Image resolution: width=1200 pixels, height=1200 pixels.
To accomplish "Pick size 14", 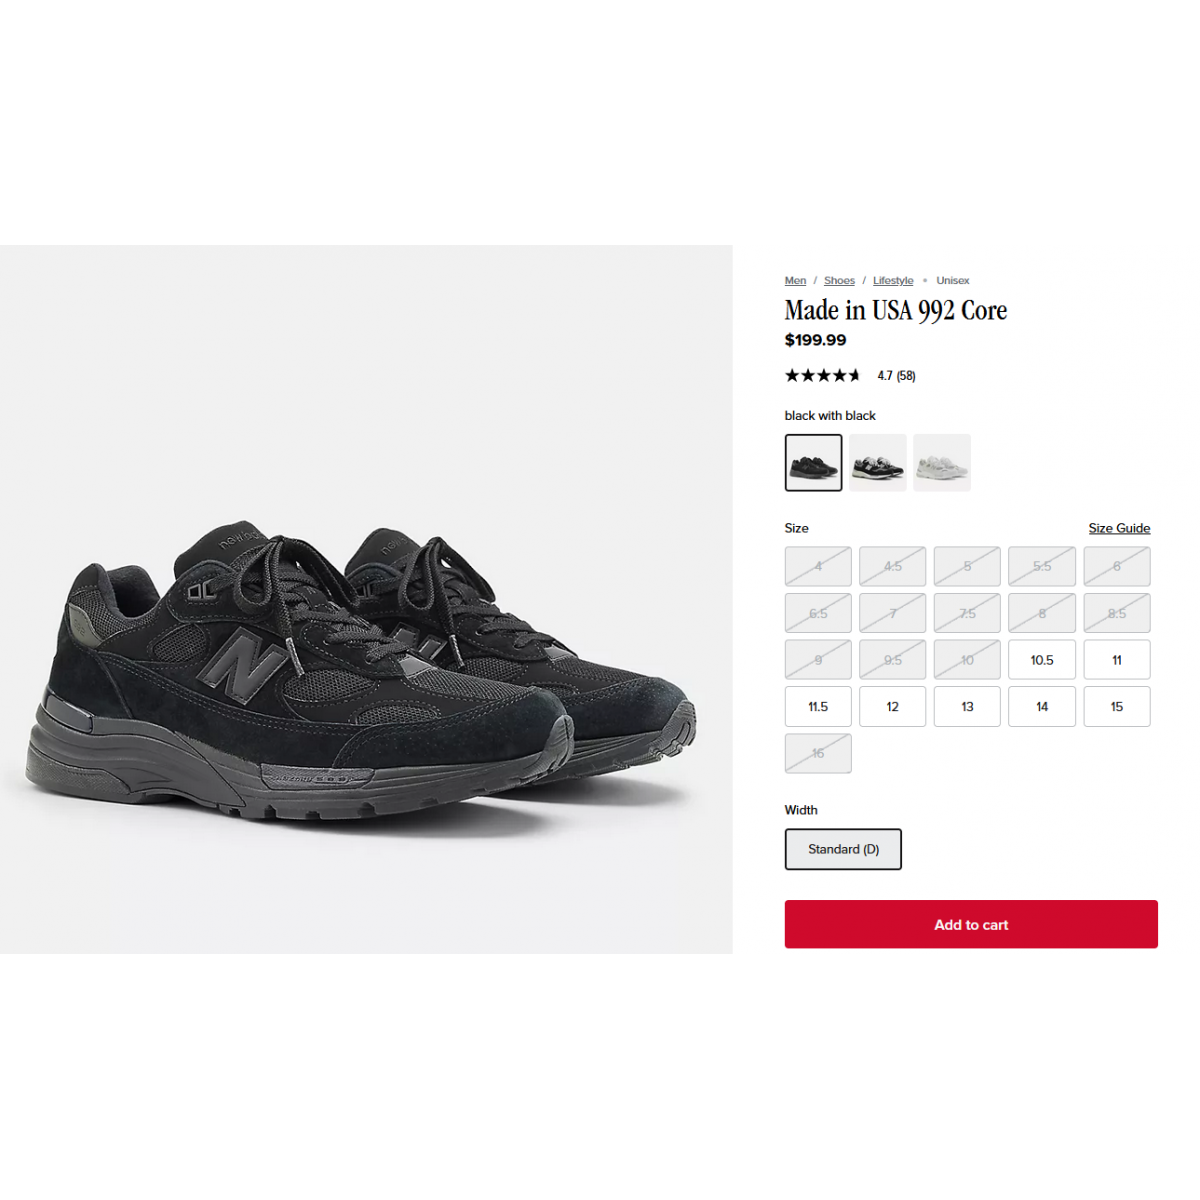I will 1042,706.
